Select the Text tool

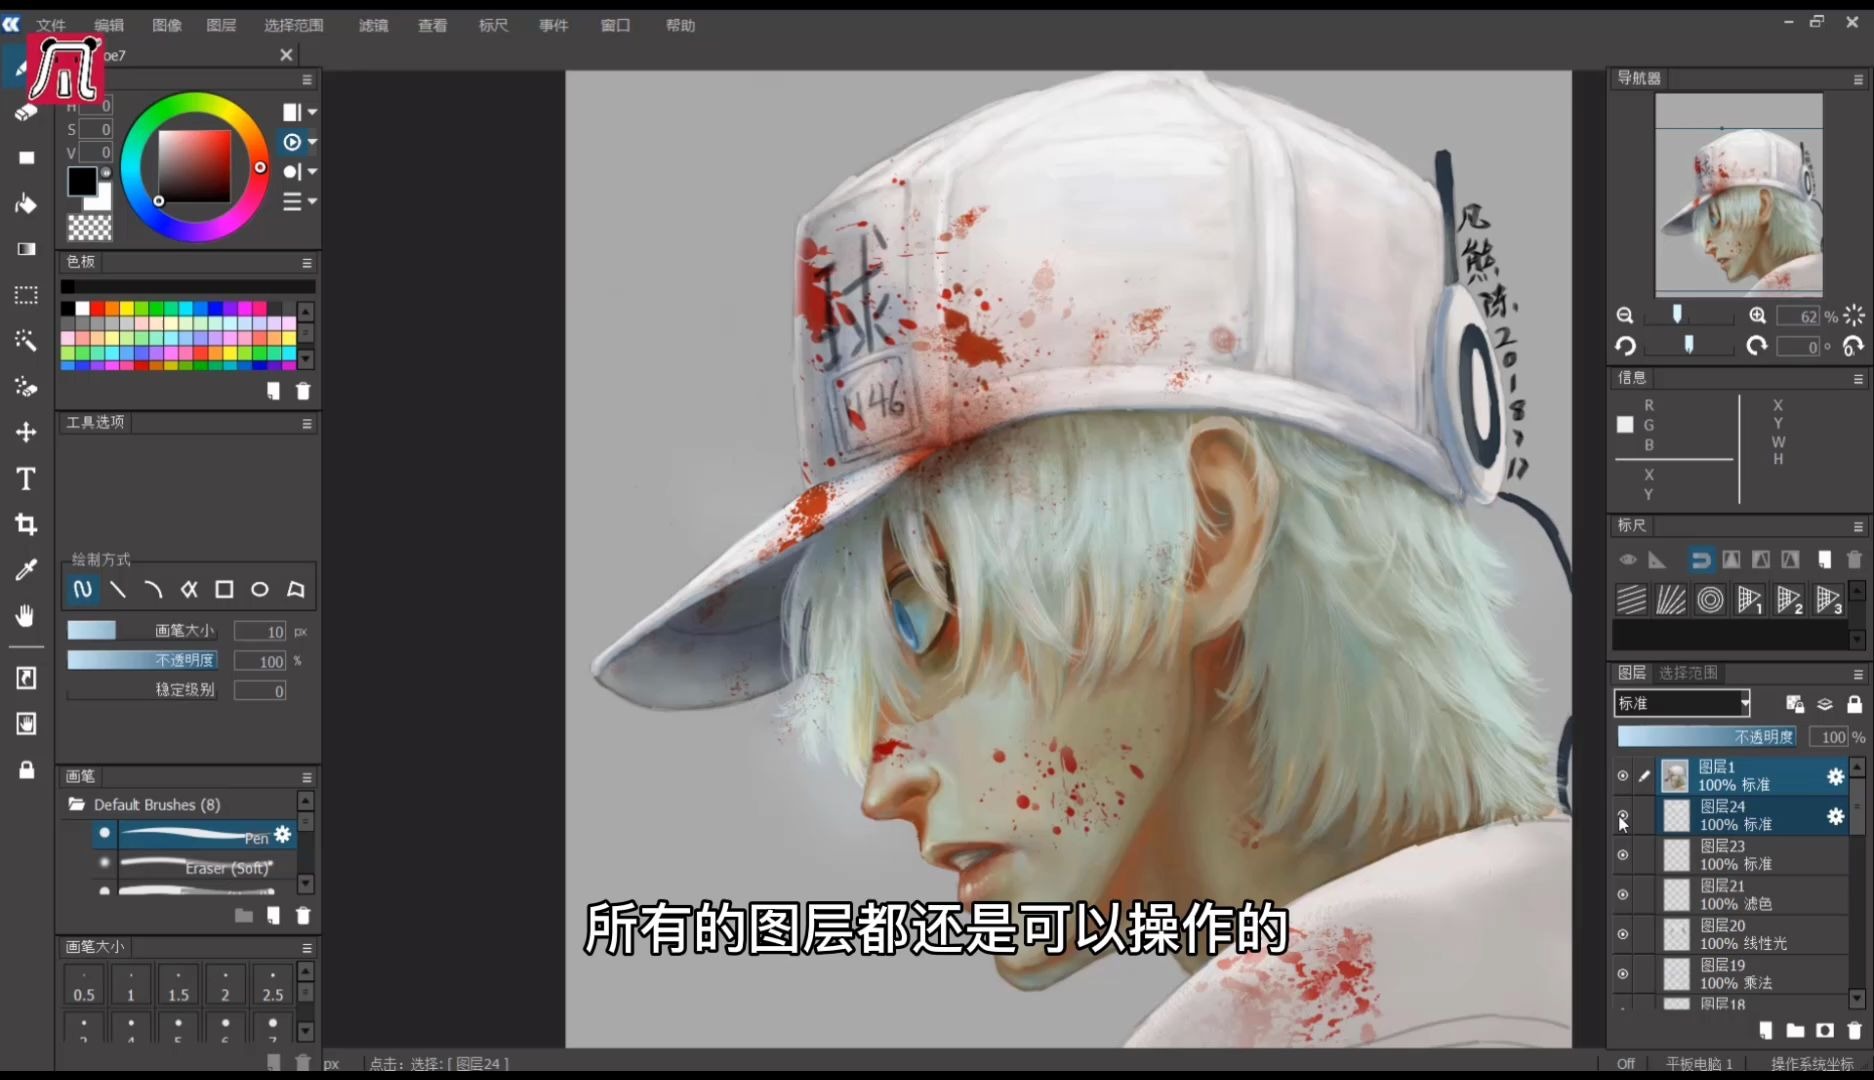26,478
